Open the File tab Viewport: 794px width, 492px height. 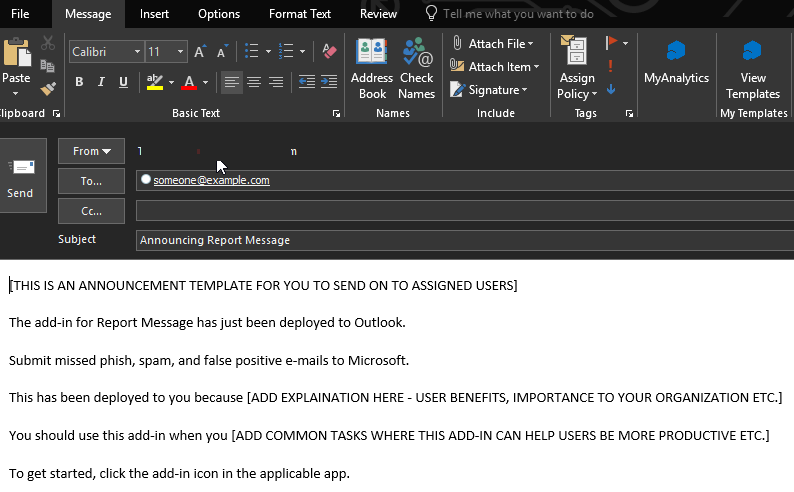[x=20, y=14]
